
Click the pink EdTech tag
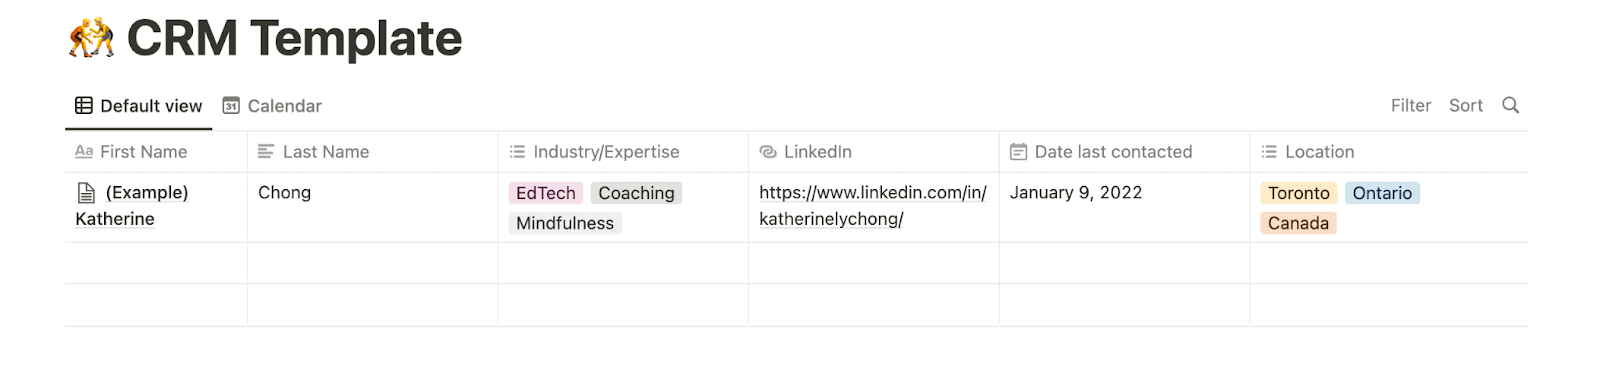546,193
